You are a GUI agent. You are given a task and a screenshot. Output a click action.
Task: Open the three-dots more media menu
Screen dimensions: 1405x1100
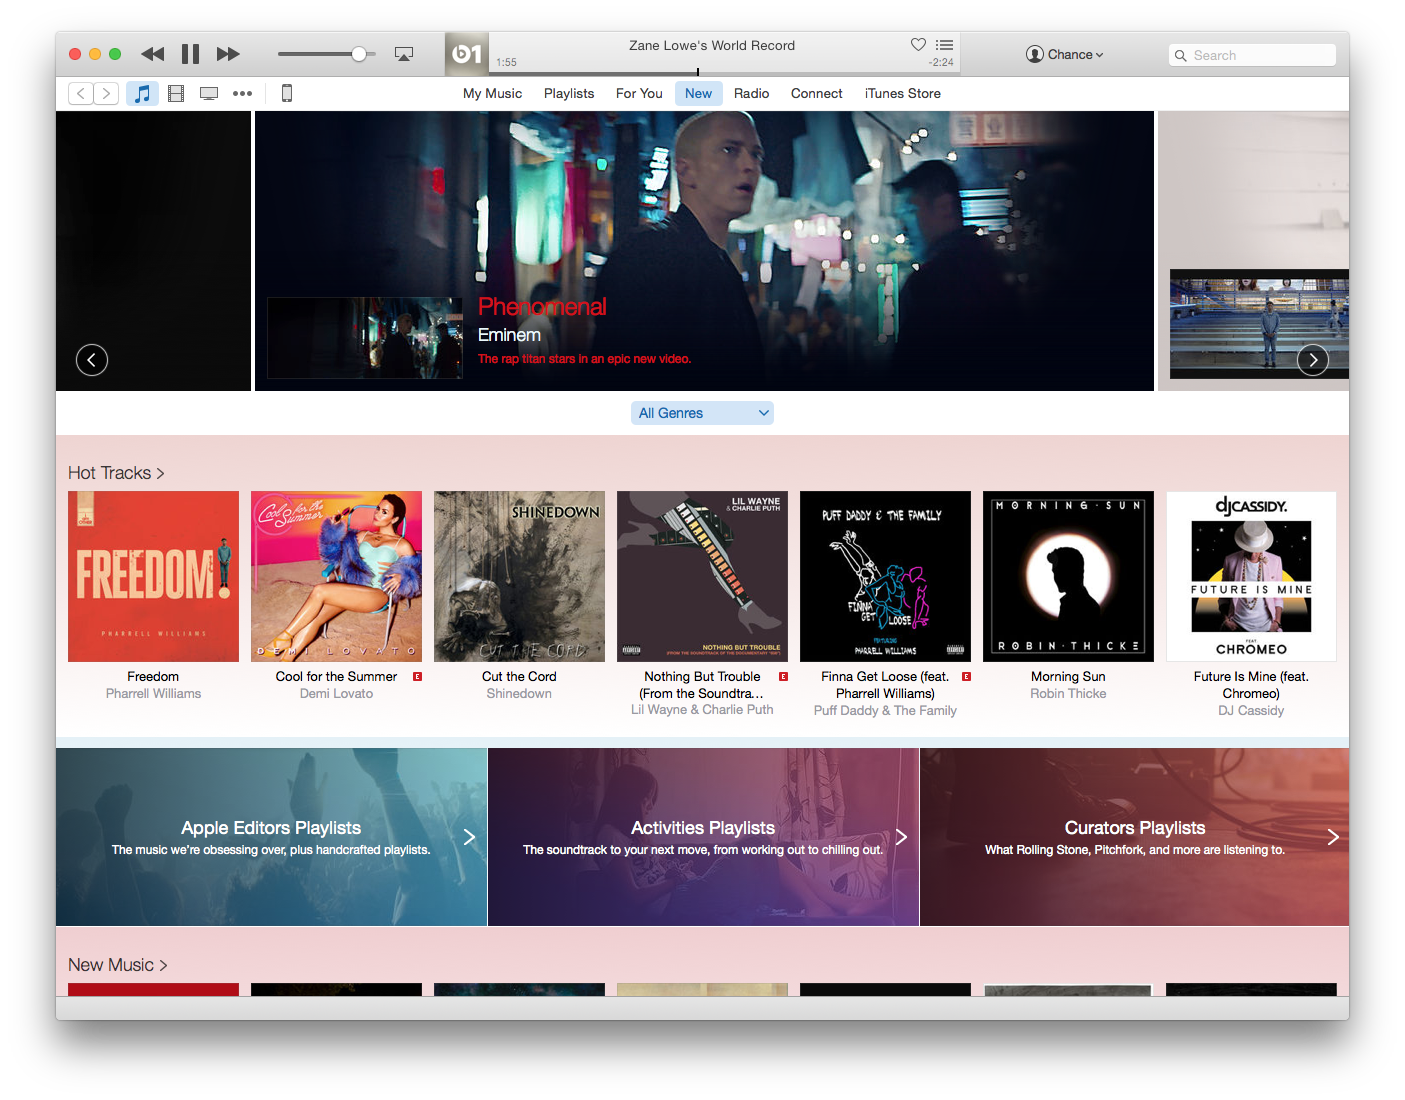click(242, 94)
